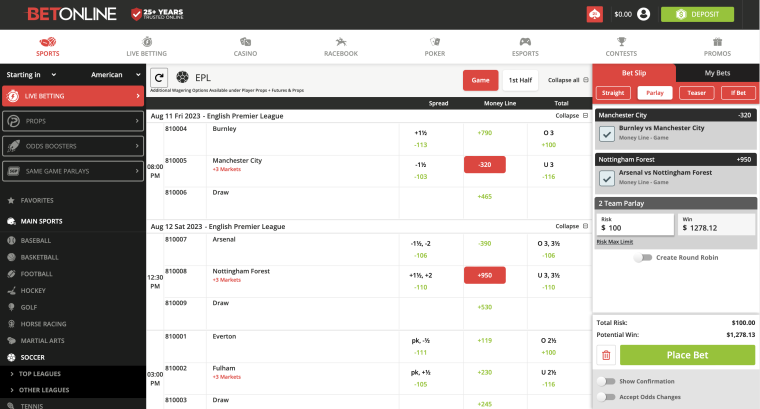Enable Create Round Robin toggle

click(x=643, y=257)
